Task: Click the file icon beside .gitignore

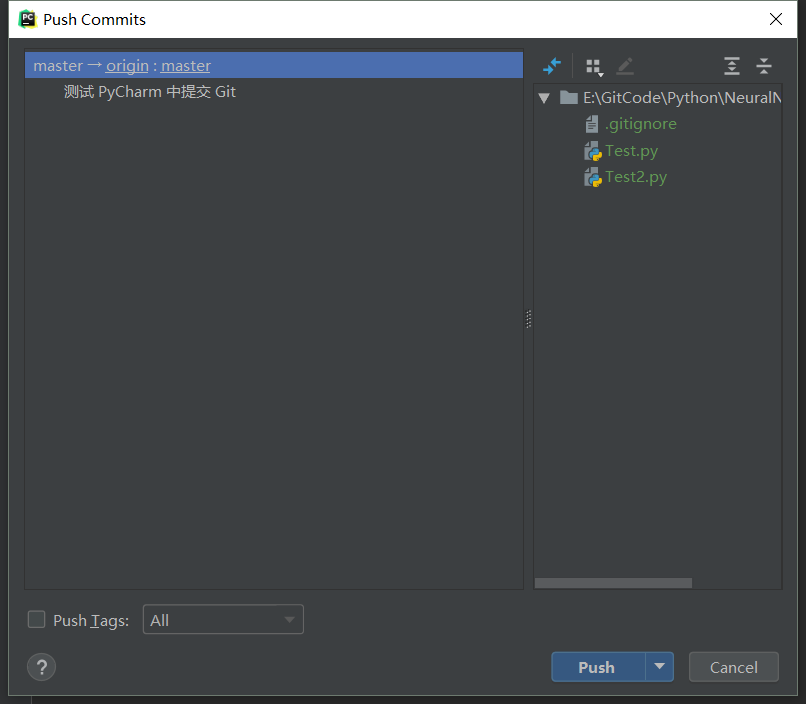Action: (591, 124)
